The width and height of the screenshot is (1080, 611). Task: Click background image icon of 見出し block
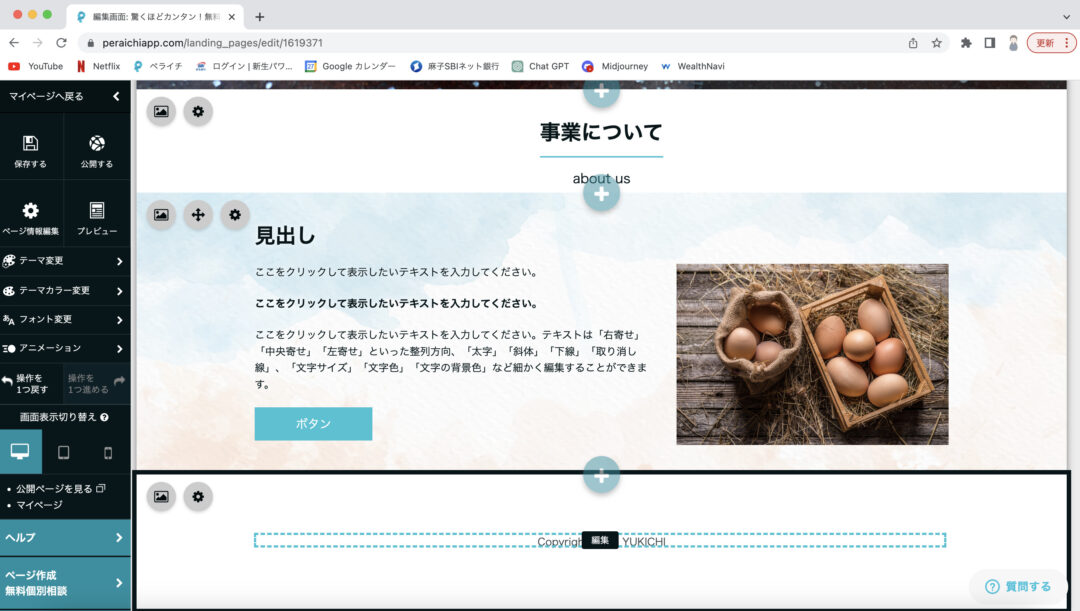coord(161,214)
